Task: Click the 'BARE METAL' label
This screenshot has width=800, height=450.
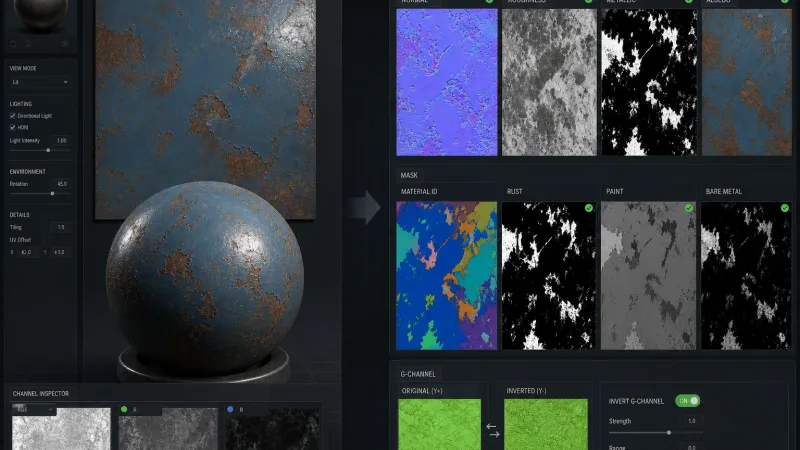Action: [x=723, y=191]
